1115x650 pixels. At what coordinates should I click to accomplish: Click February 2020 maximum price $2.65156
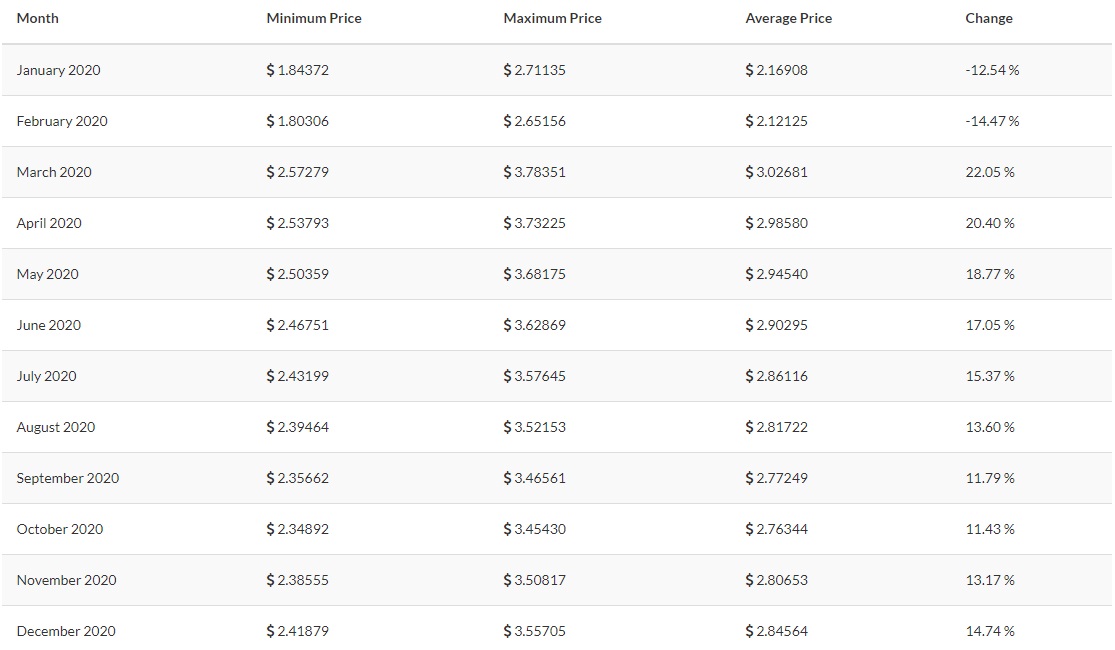534,121
